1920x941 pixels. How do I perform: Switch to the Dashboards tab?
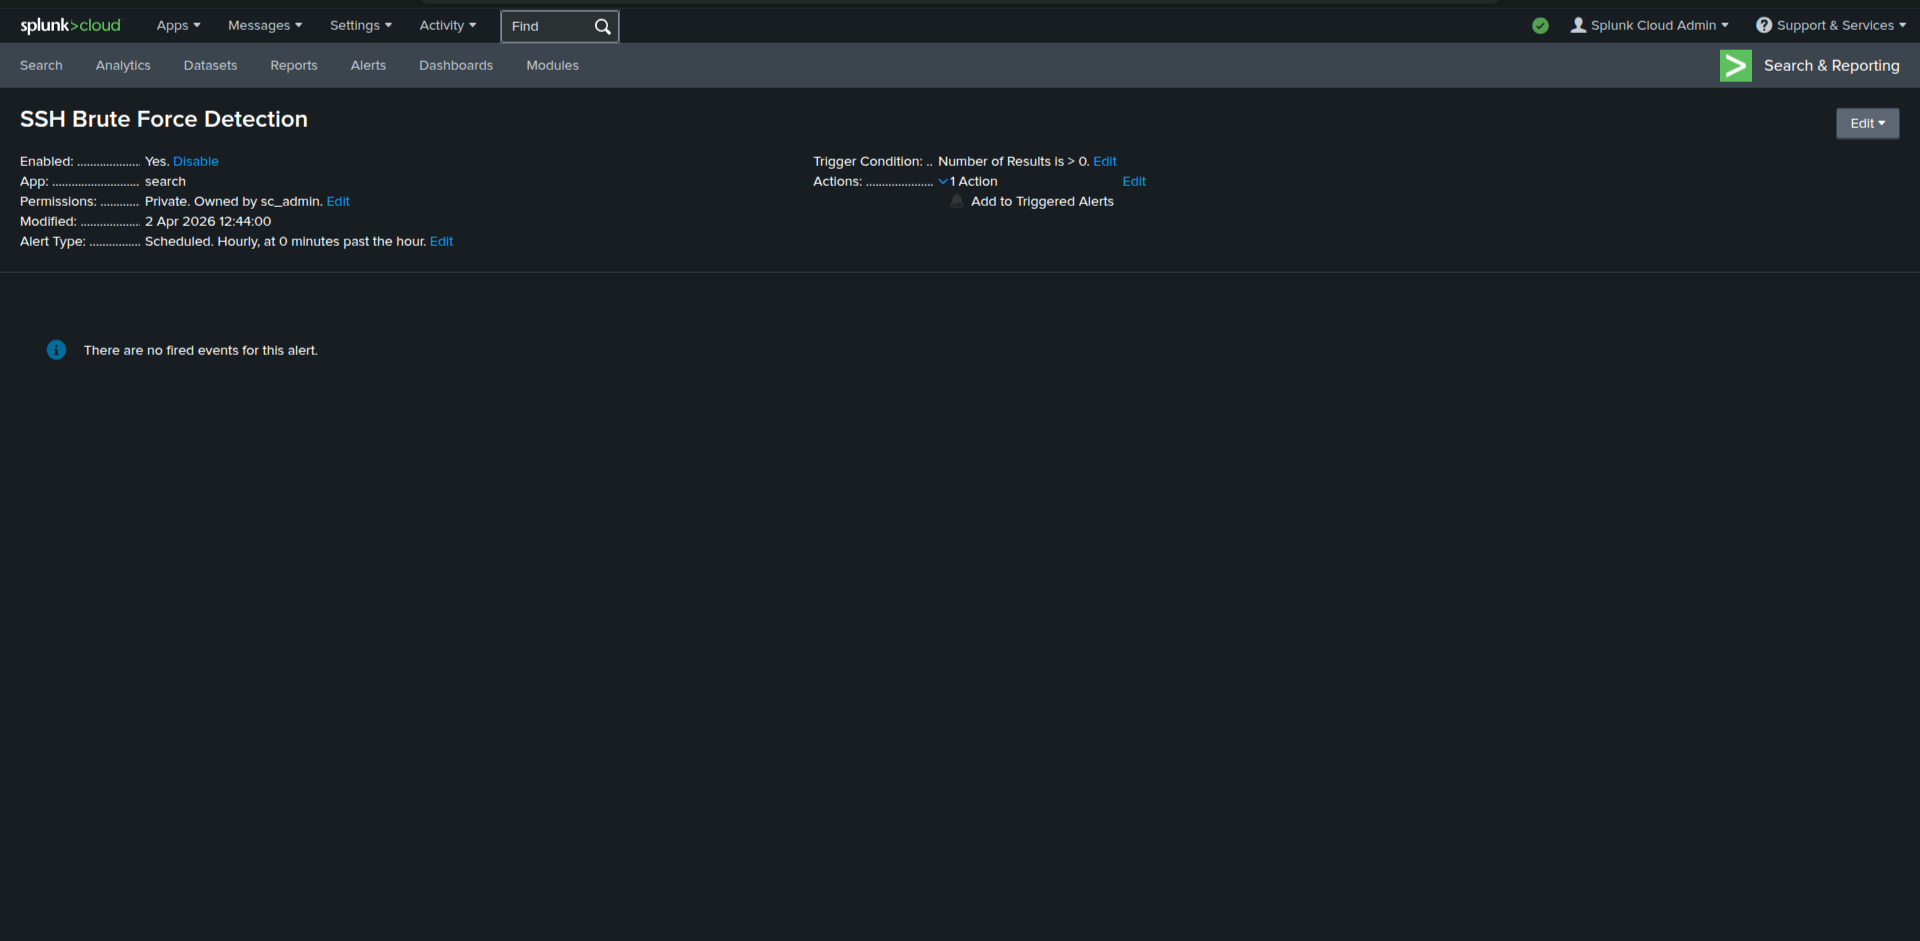pyautogui.click(x=456, y=65)
